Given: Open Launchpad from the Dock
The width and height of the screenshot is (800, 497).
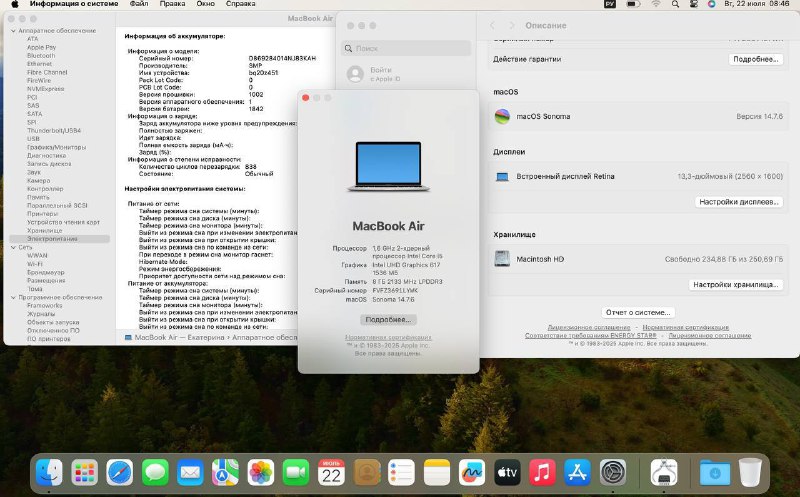Looking at the screenshot, I should (85, 473).
